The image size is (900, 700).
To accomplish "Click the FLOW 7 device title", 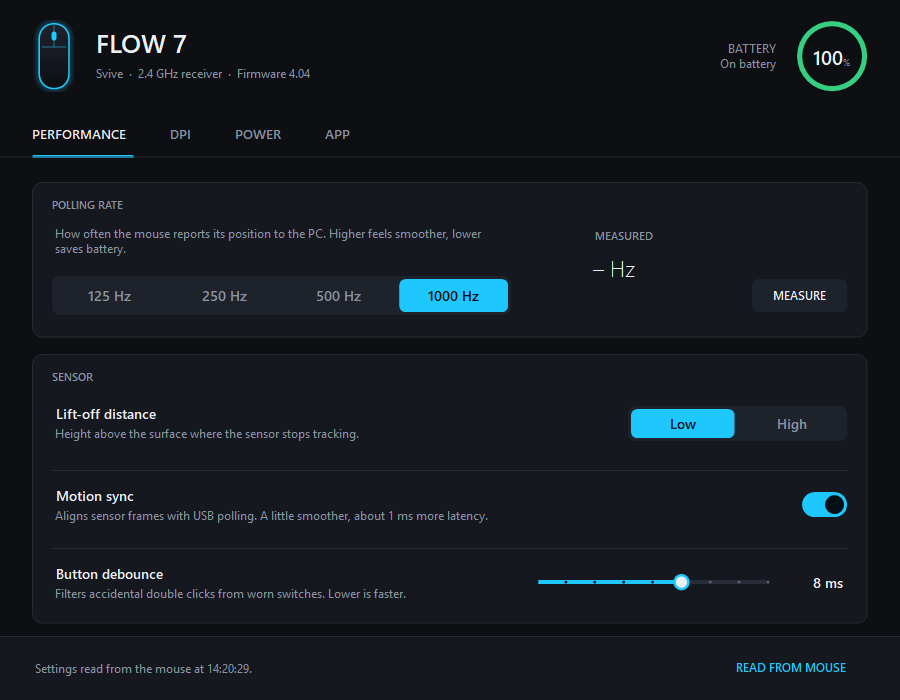I will point(141,44).
